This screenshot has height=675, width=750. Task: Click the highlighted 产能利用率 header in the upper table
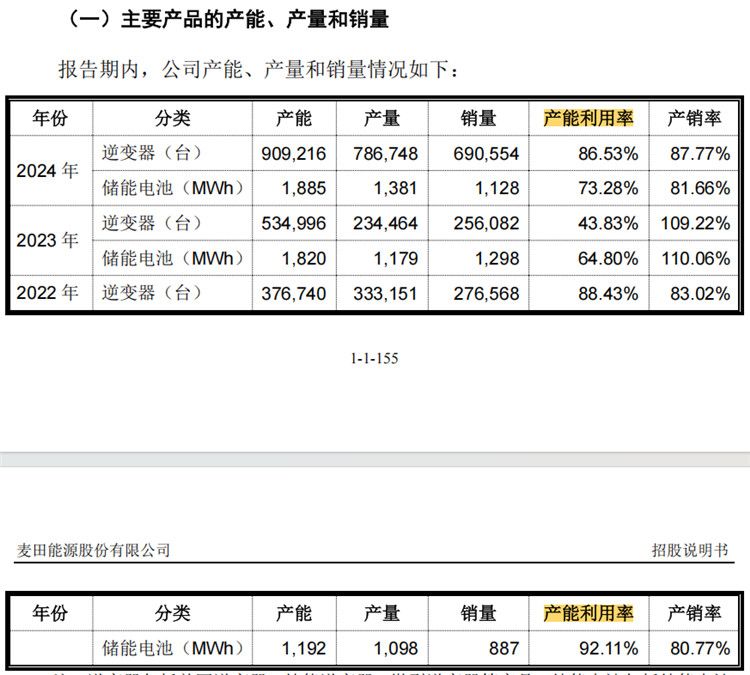(588, 118)
